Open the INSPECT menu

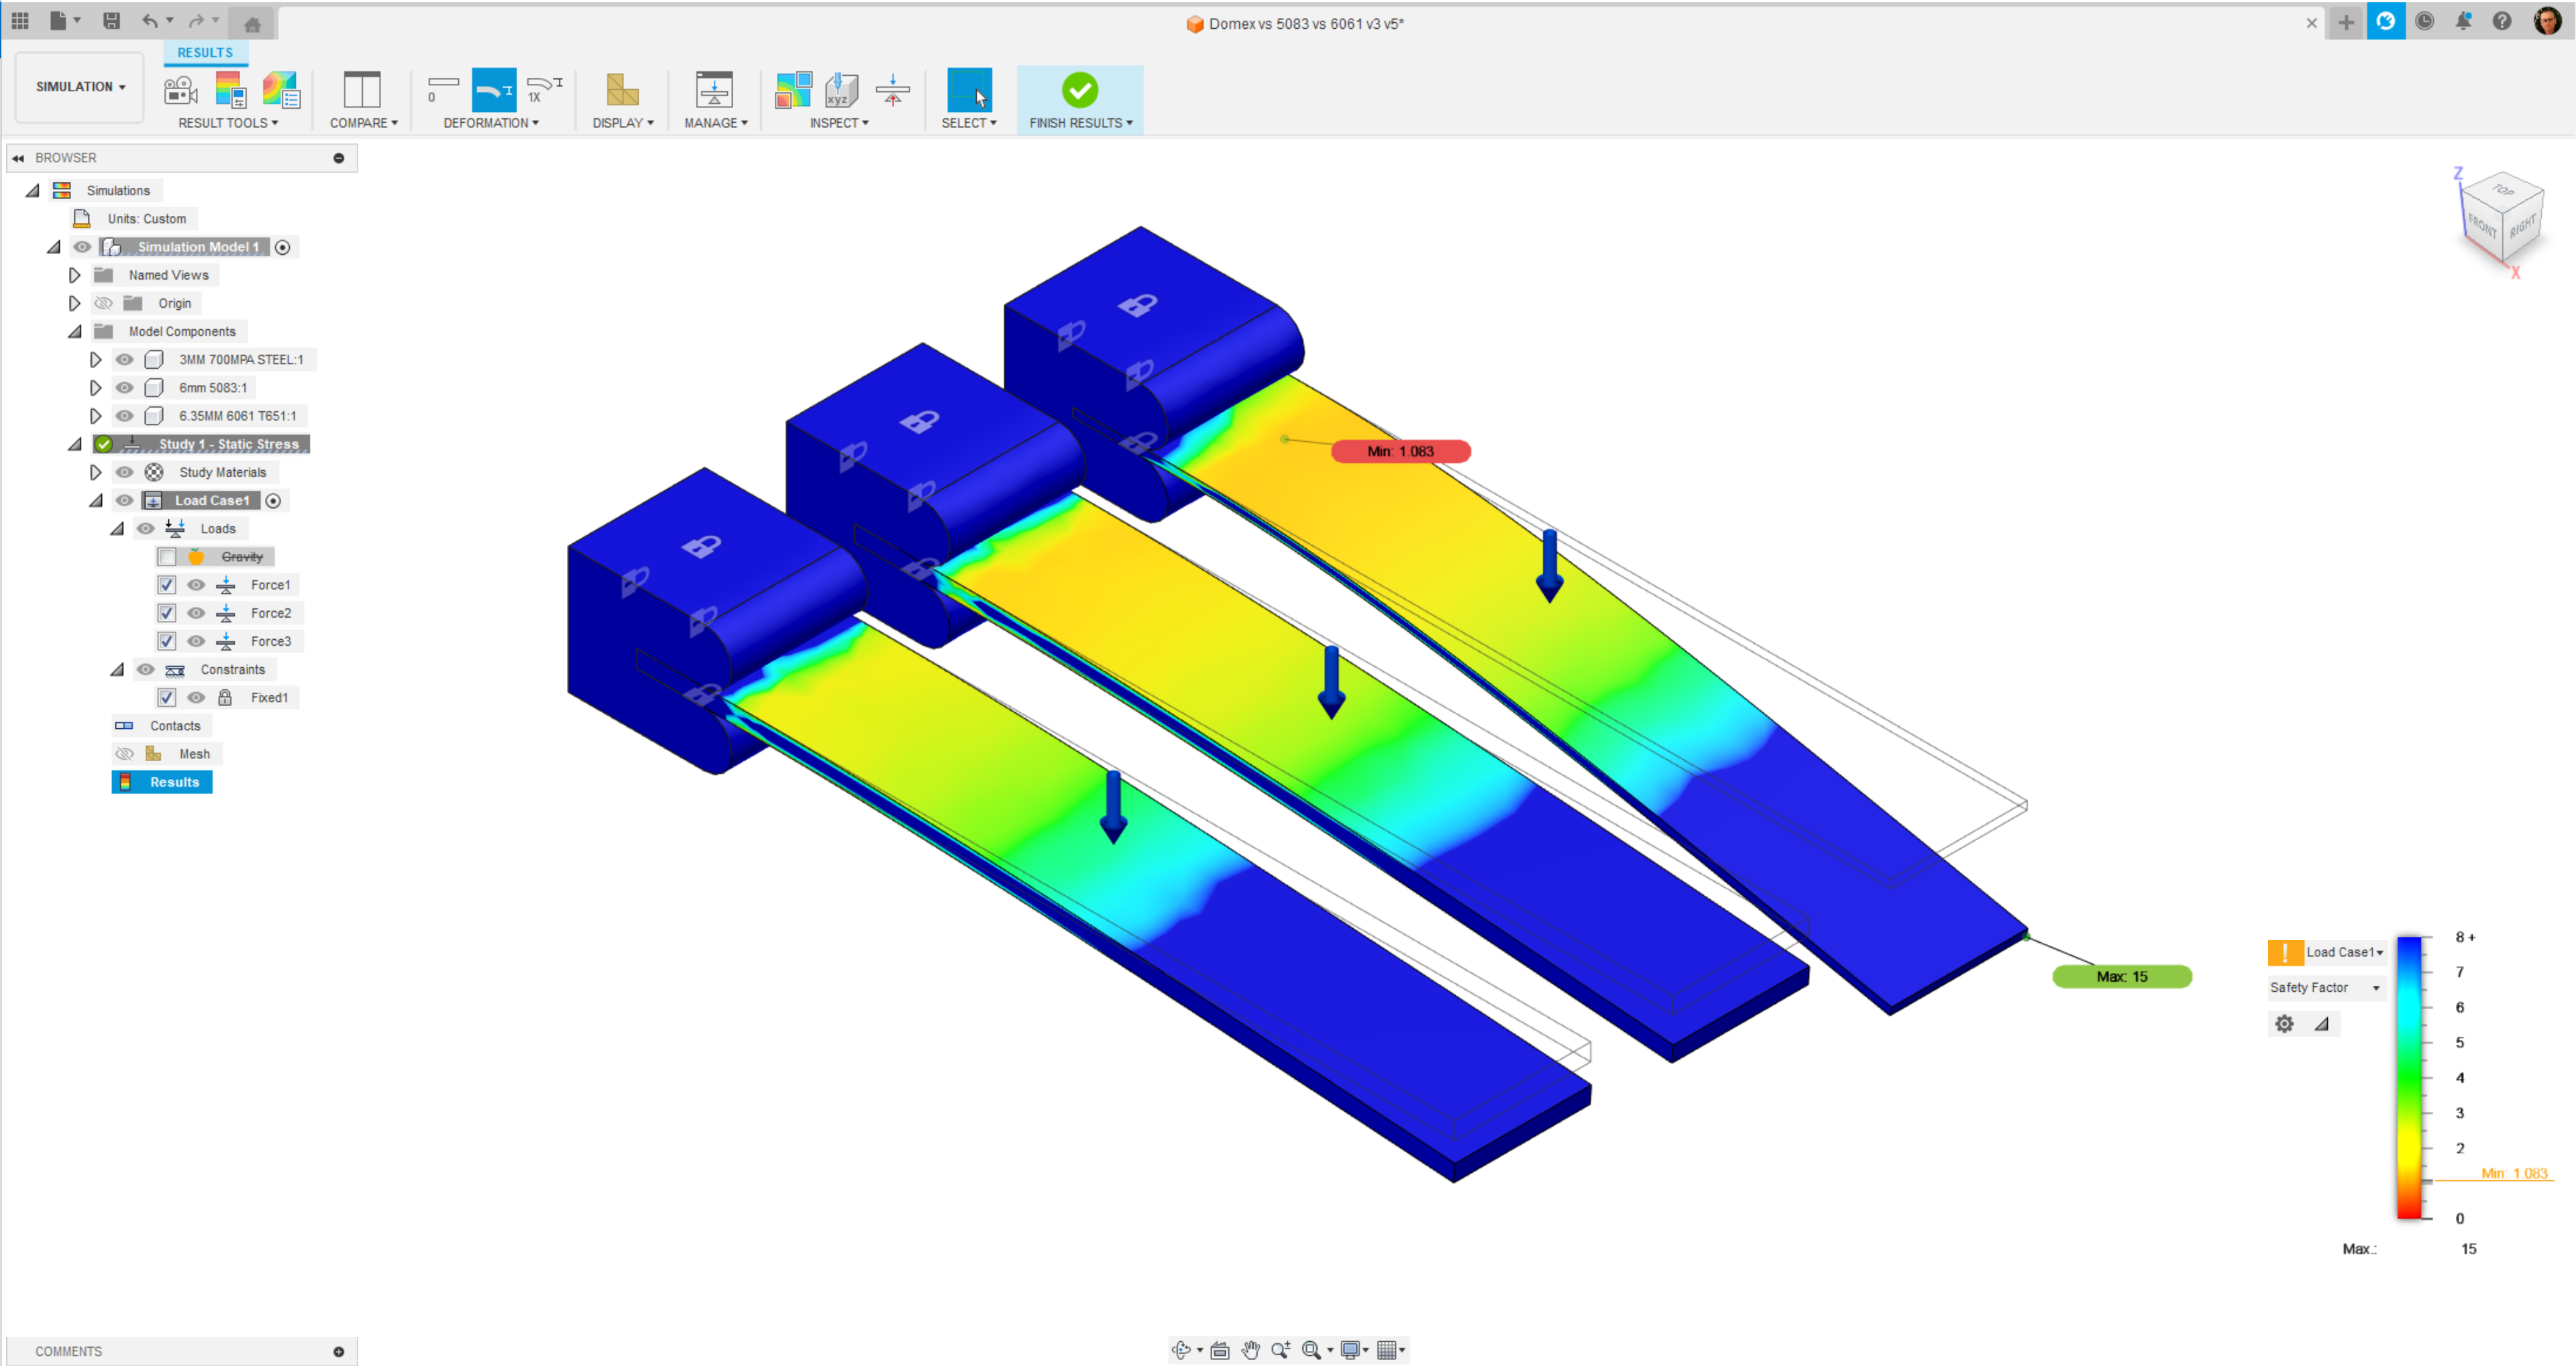tap(839, 123)
